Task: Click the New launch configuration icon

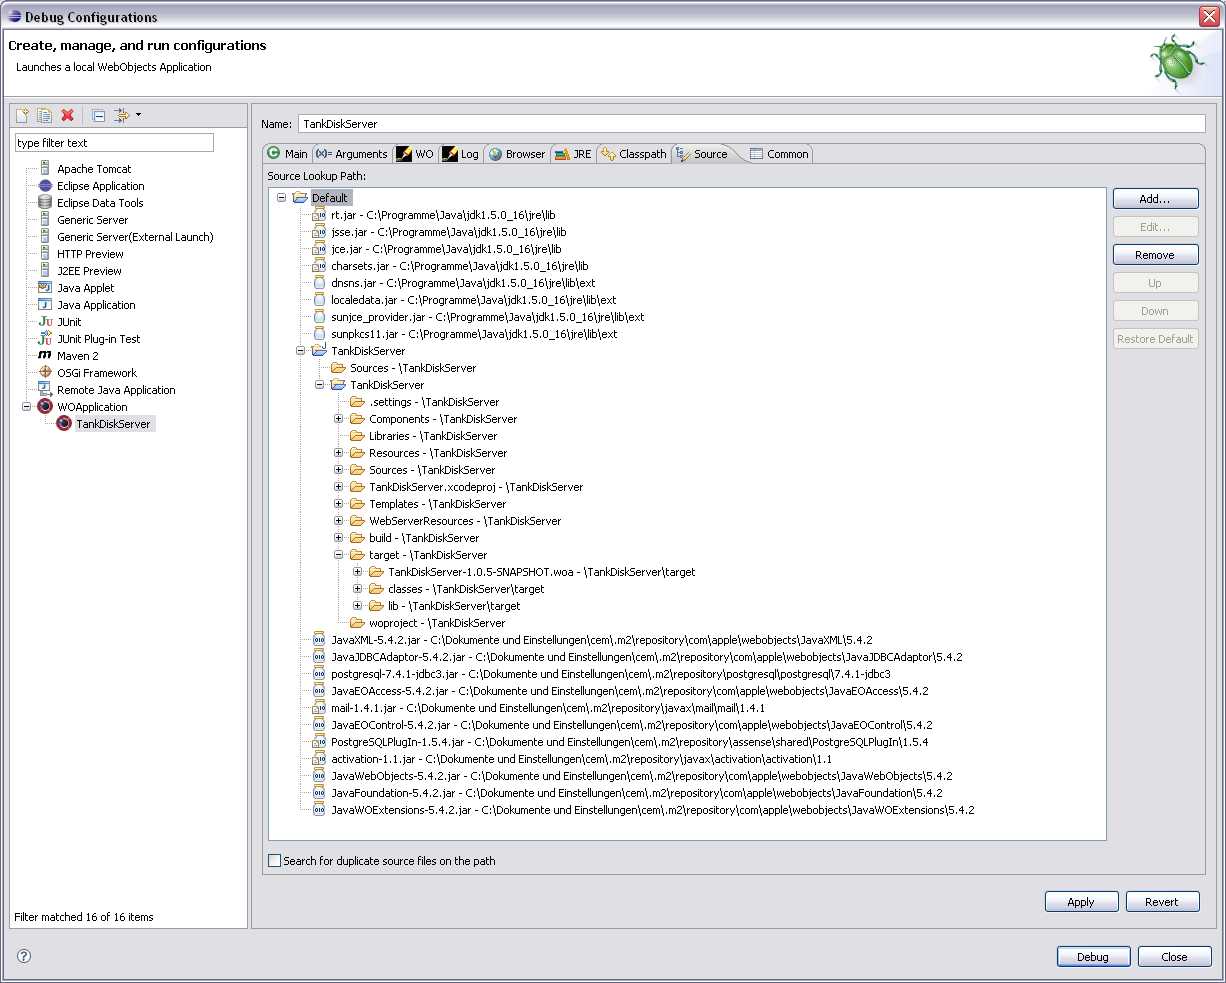Action: [x=22, y=116]
